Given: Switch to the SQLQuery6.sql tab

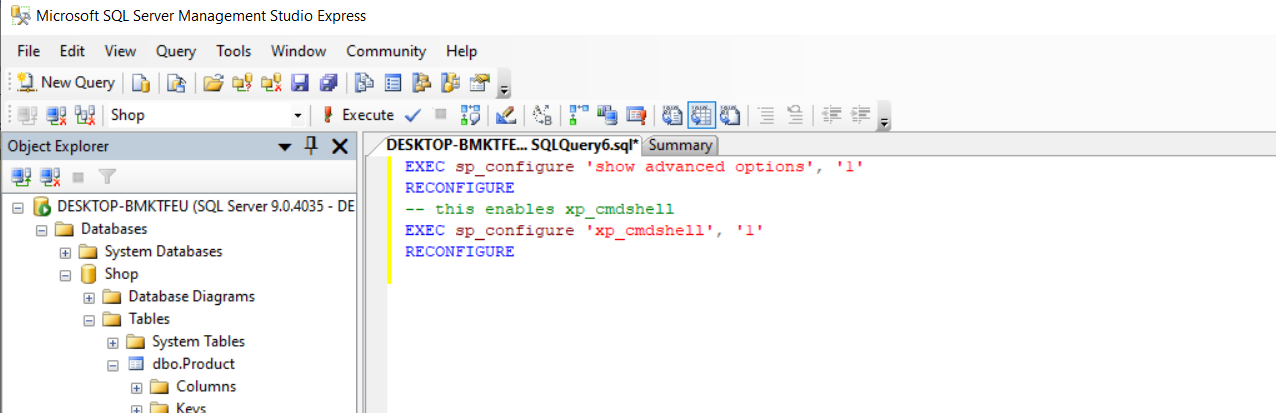Looking at the screenshot, I should pos(512,145).
